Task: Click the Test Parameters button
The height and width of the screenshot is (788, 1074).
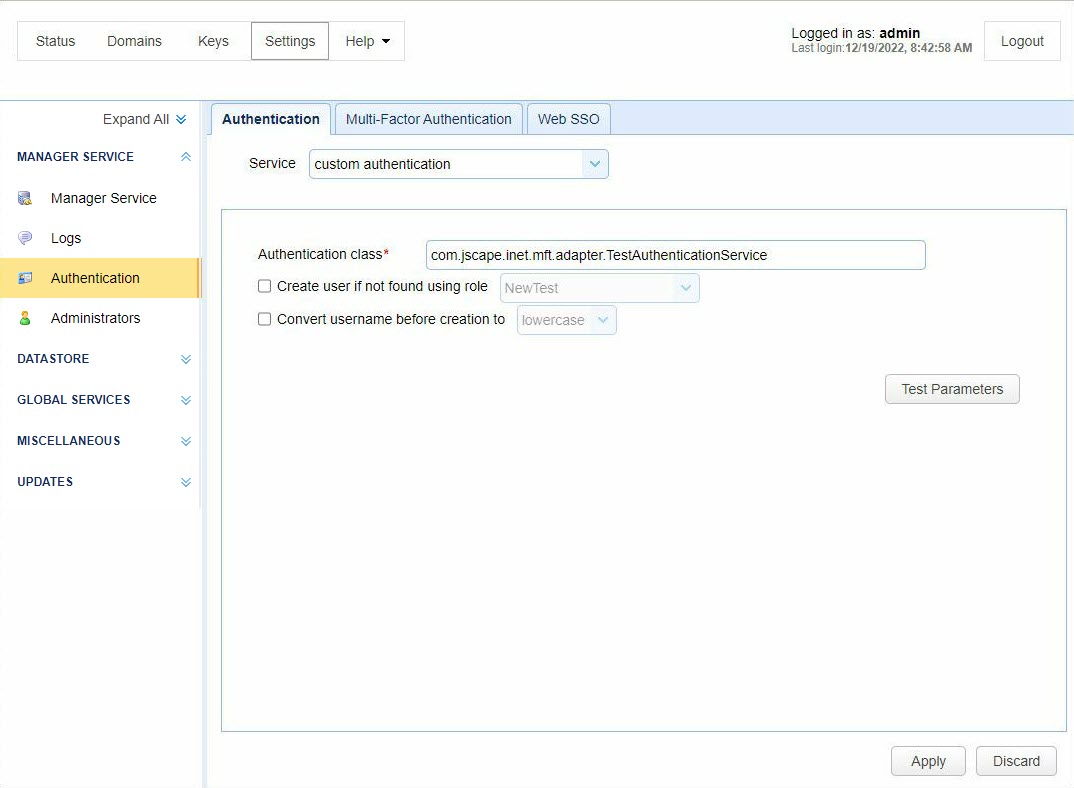Action: point(952,389)
